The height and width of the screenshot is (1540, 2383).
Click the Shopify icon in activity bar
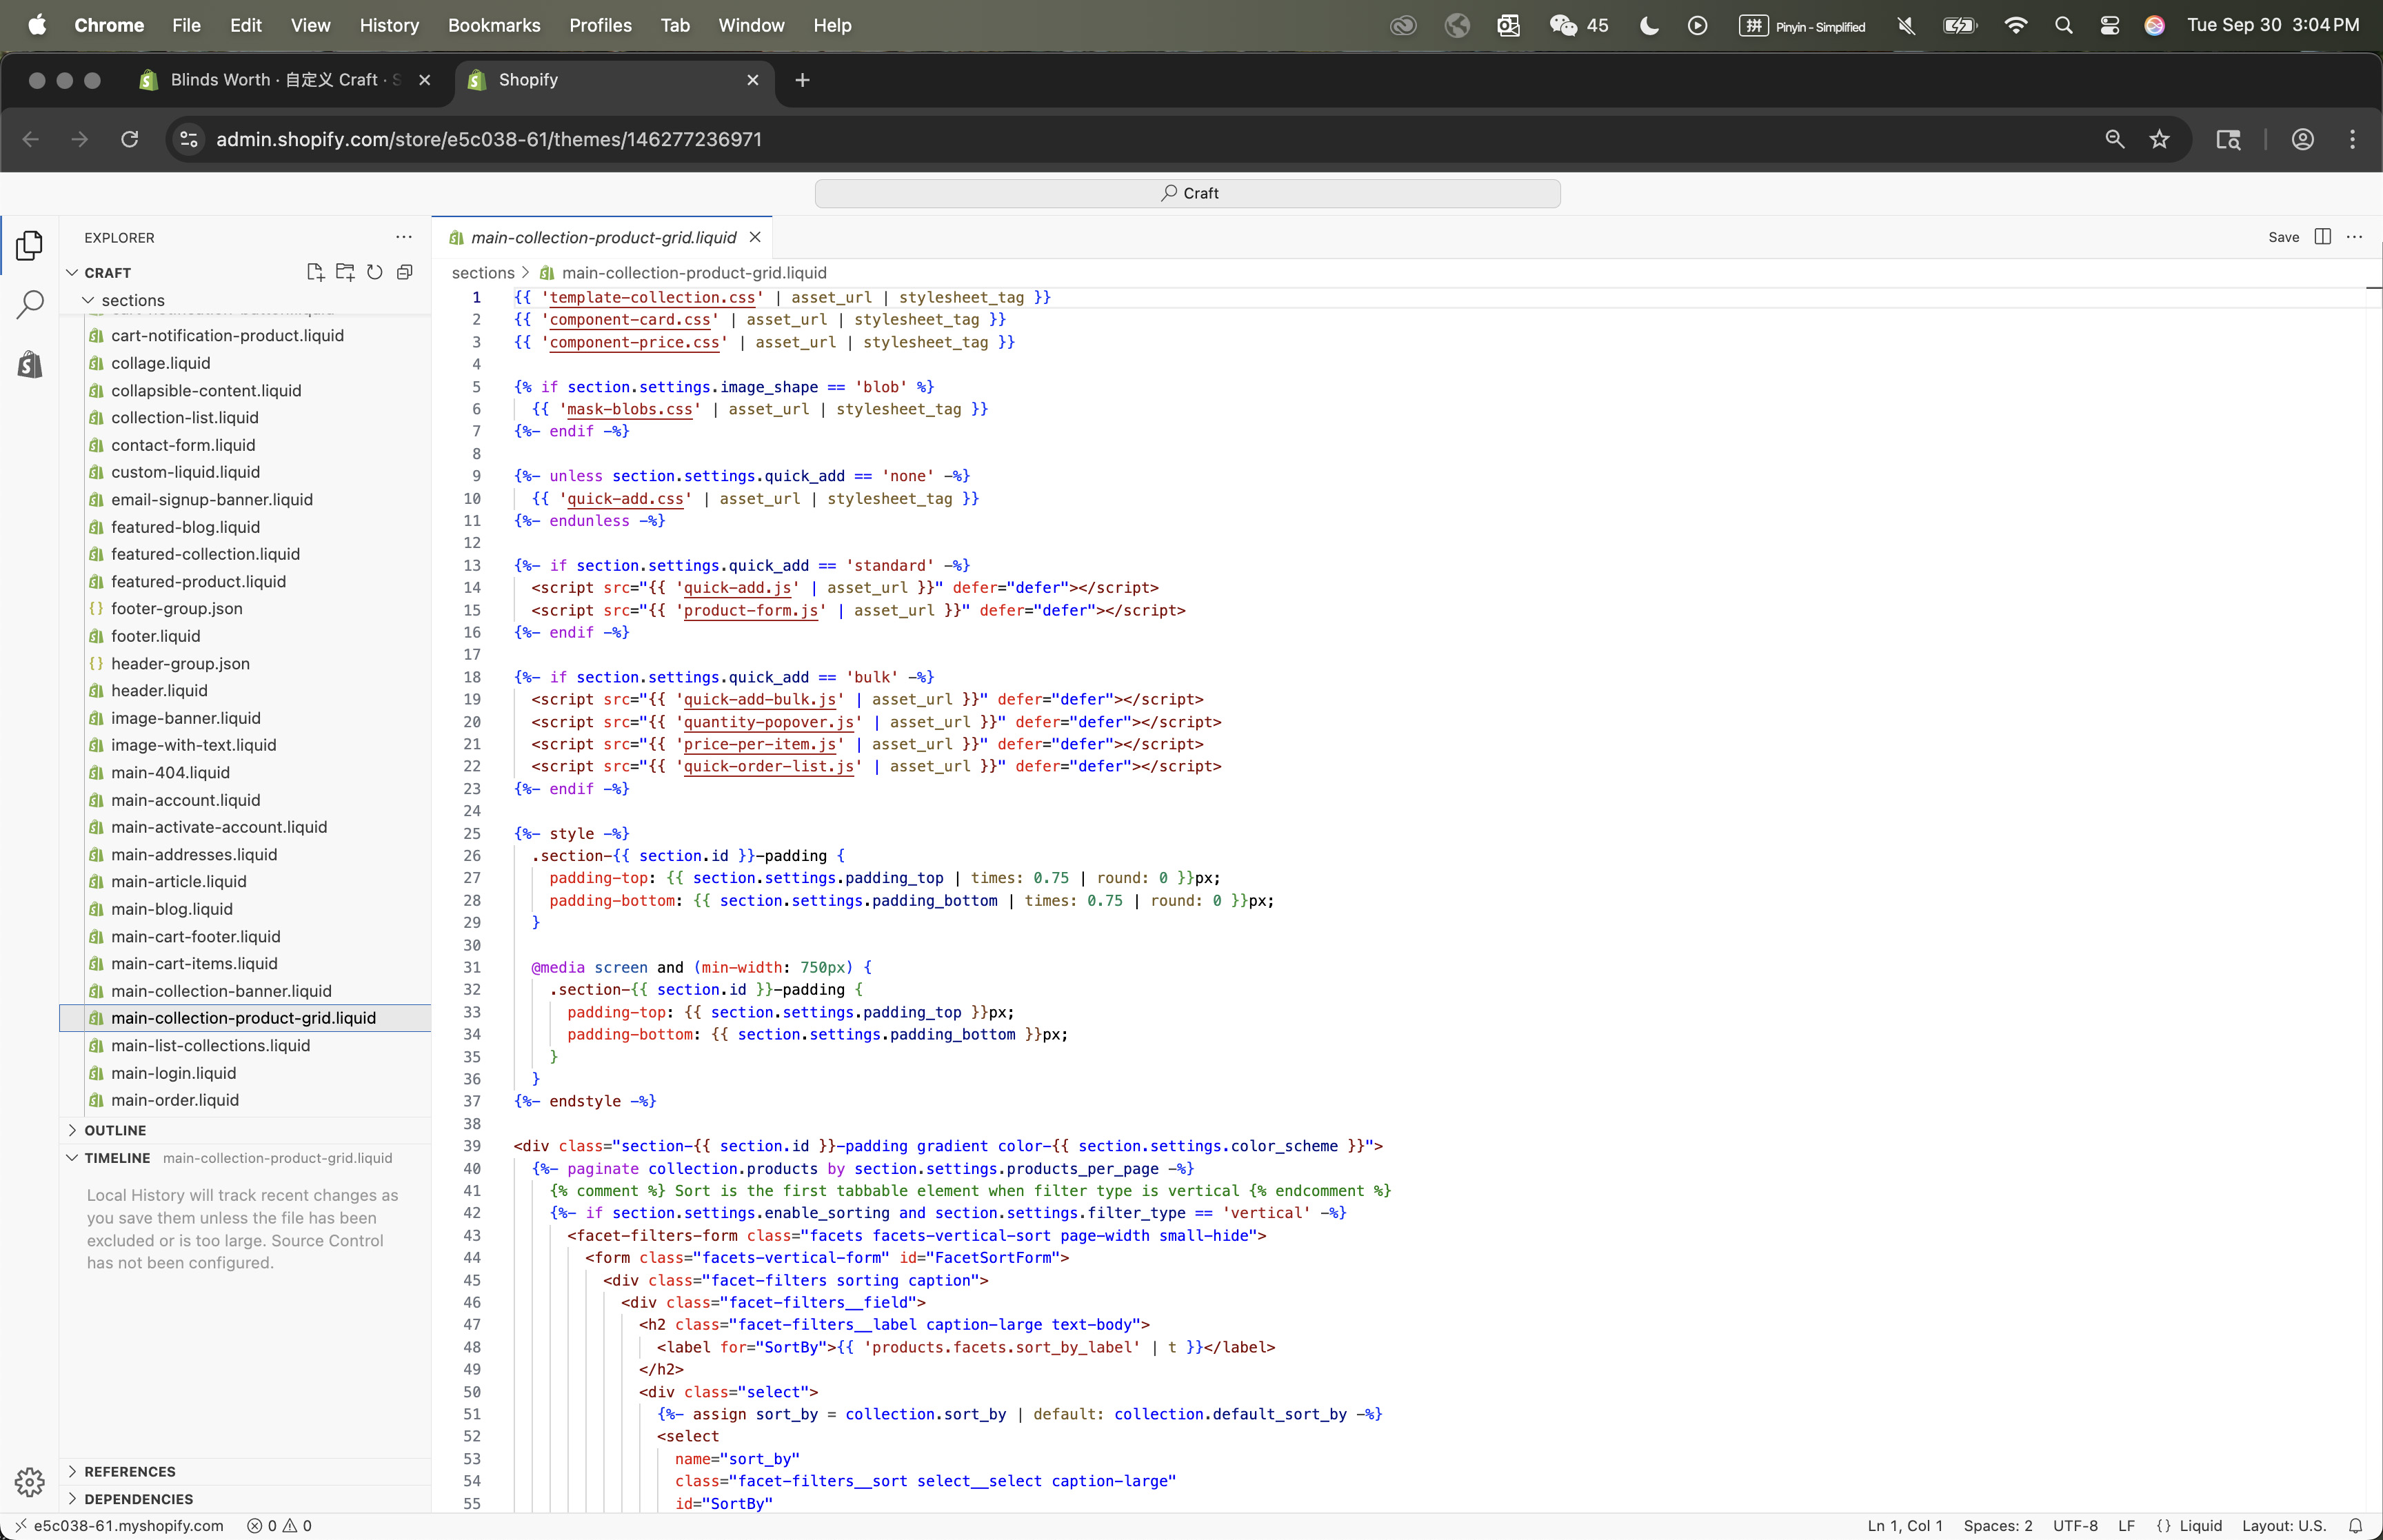click(30, 365)
